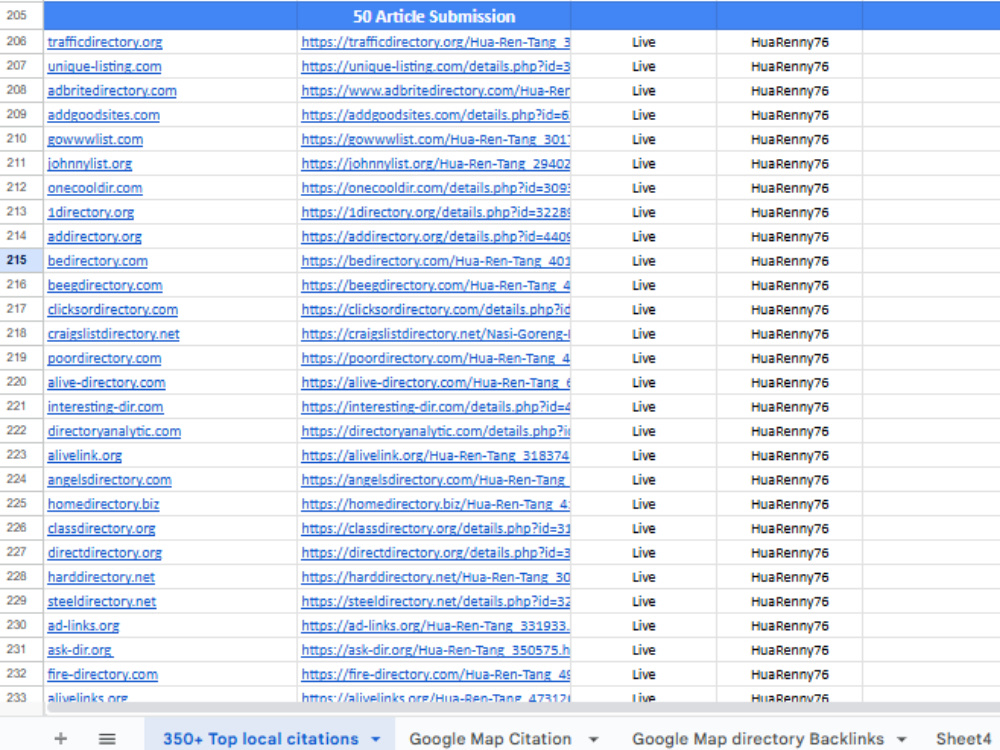The width and height of the screenshot is (1000, 750).
Task: Open the https://ad-links.org/Hua-Ren-Tang URL
Action: [x=436, y=626]
